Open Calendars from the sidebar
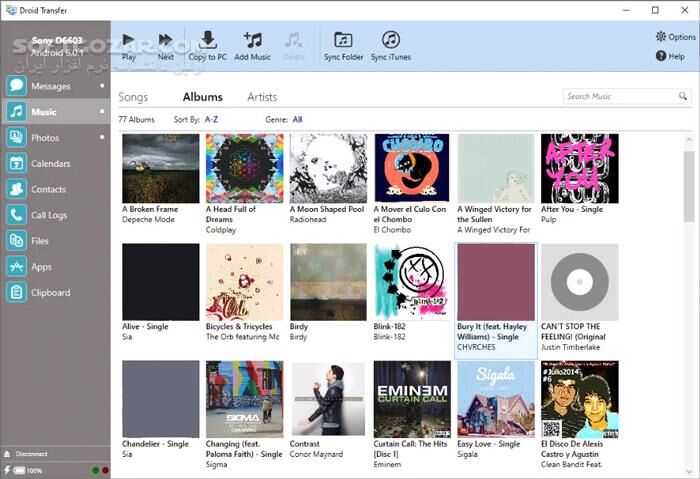This screenshot has height=479, width=700. click(x=50, y=163)
